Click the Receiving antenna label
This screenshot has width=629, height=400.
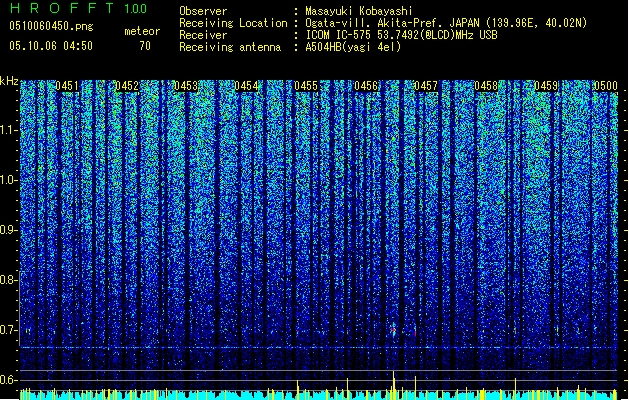(230, 47)
